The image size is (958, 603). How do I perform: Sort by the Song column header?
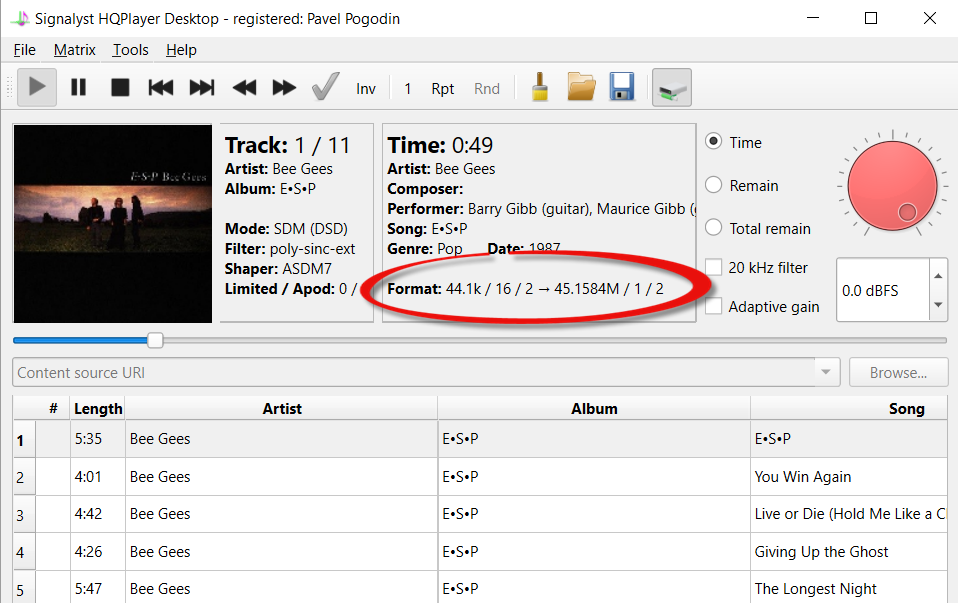point(849,409)
